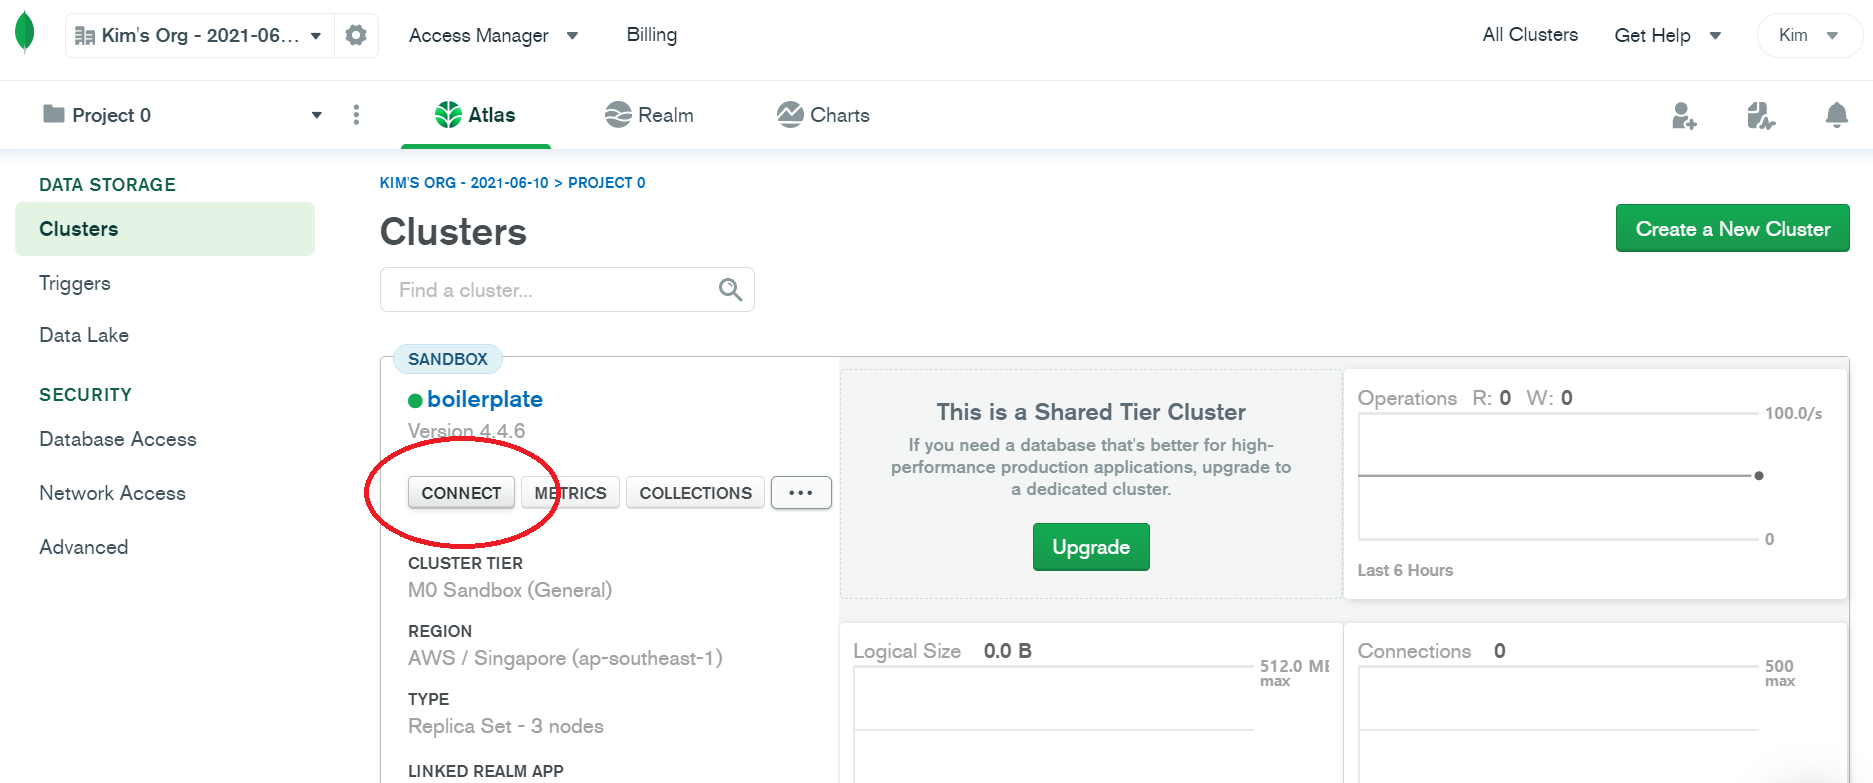The image size is (1873, 783).
Task: Open Network Access settings
Action: coord(112,493)
